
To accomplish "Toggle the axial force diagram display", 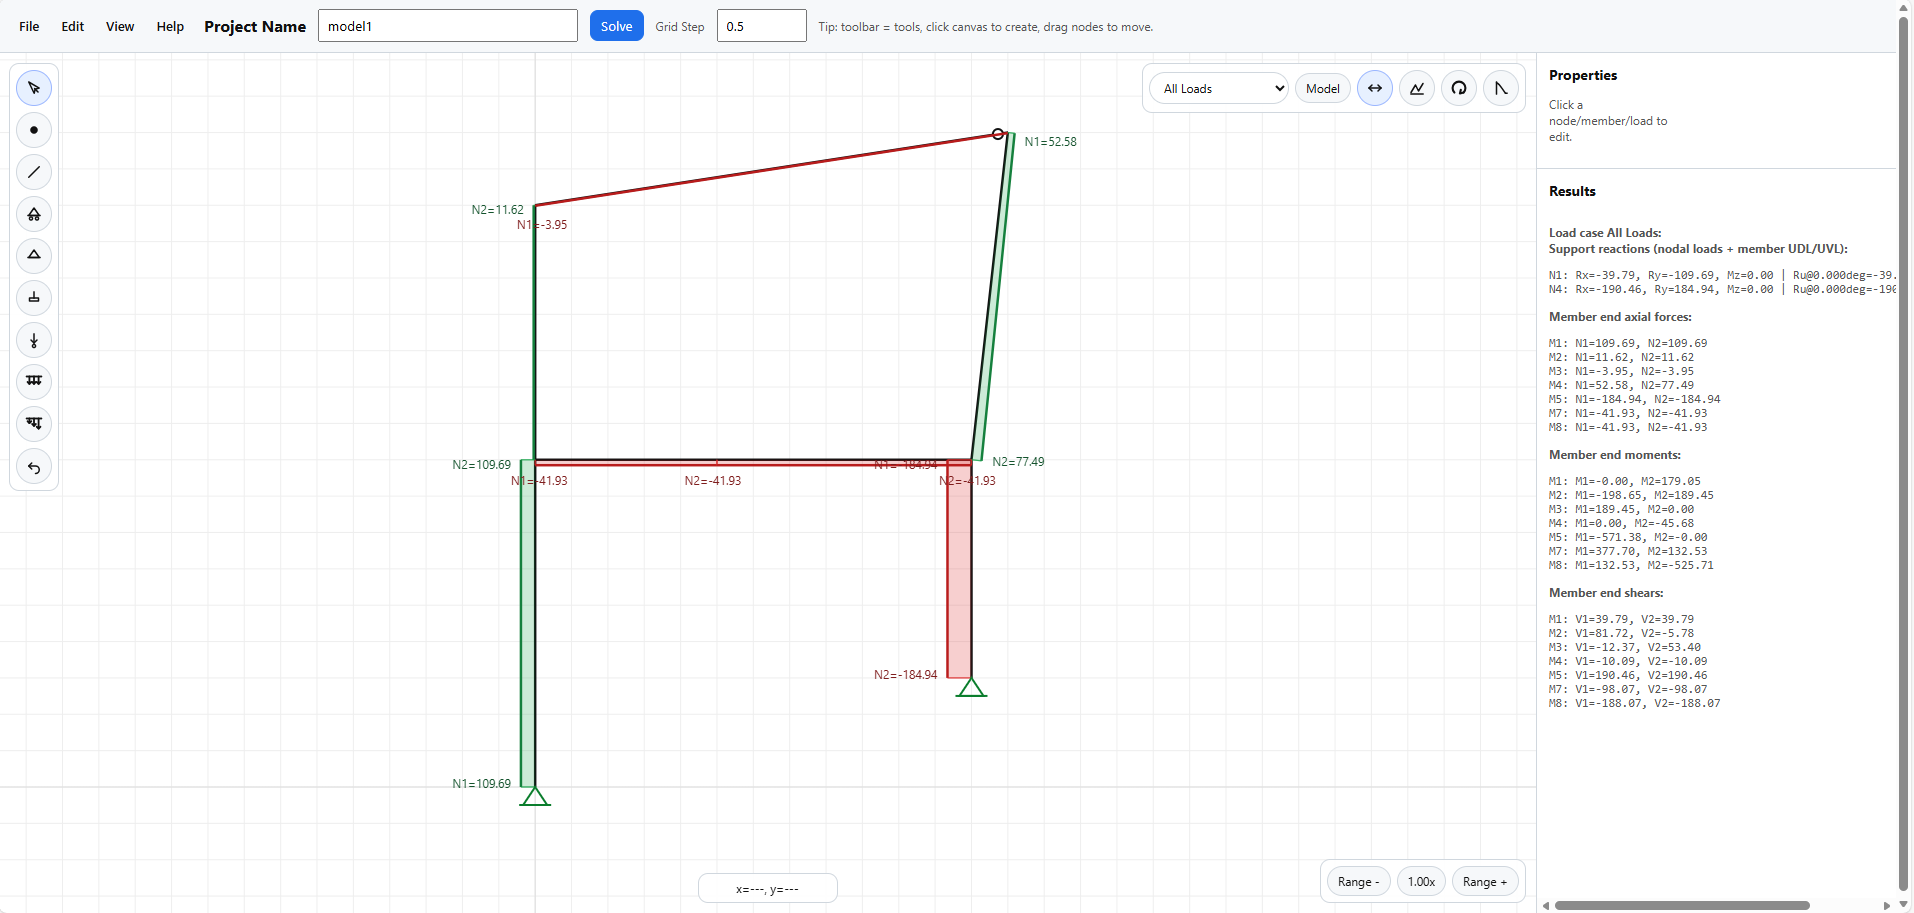I will click(1375, 88).
